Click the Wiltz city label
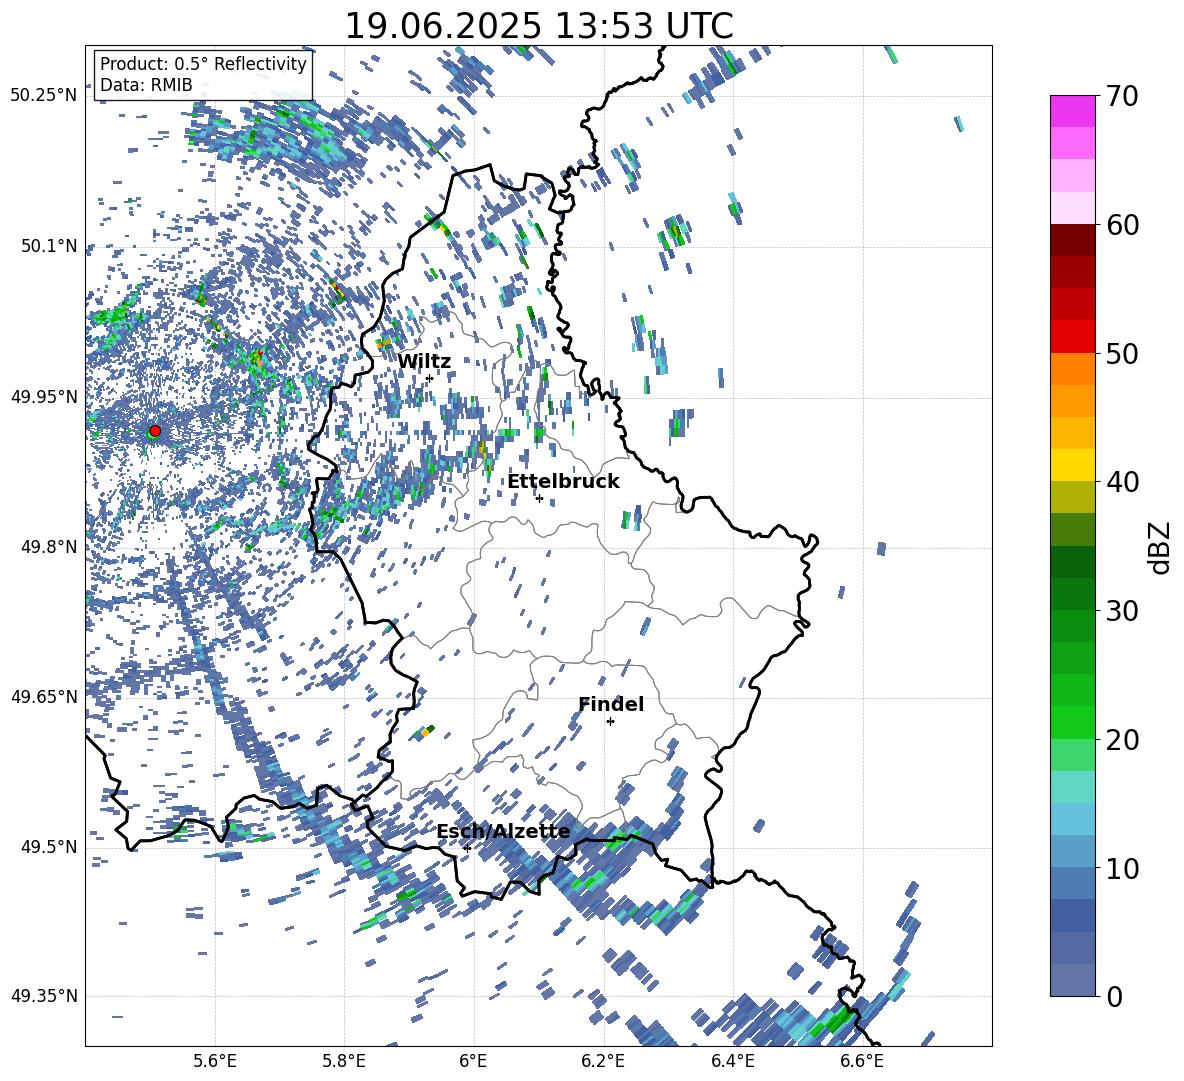The image size is (1184, 1081). [424, 362]
